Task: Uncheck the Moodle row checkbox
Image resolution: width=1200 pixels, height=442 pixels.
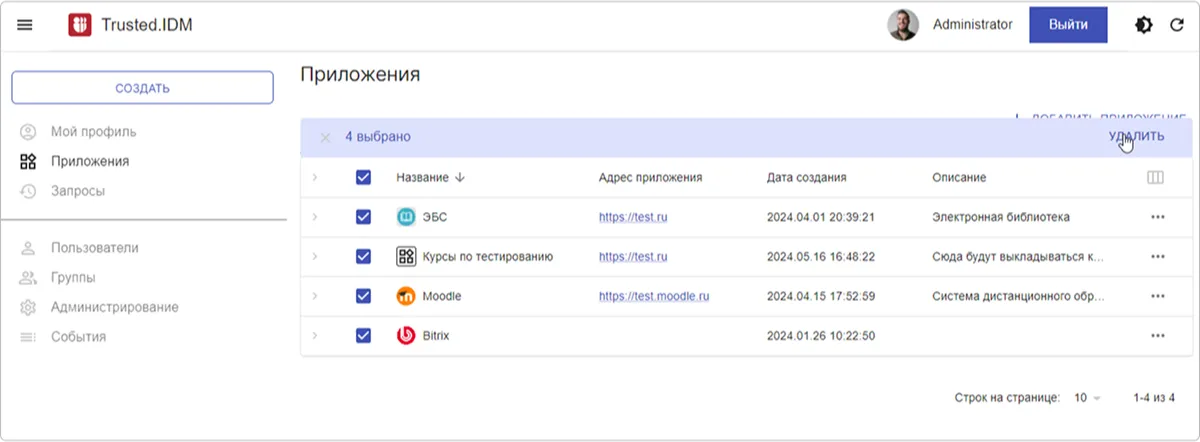Action: [364, 296]
